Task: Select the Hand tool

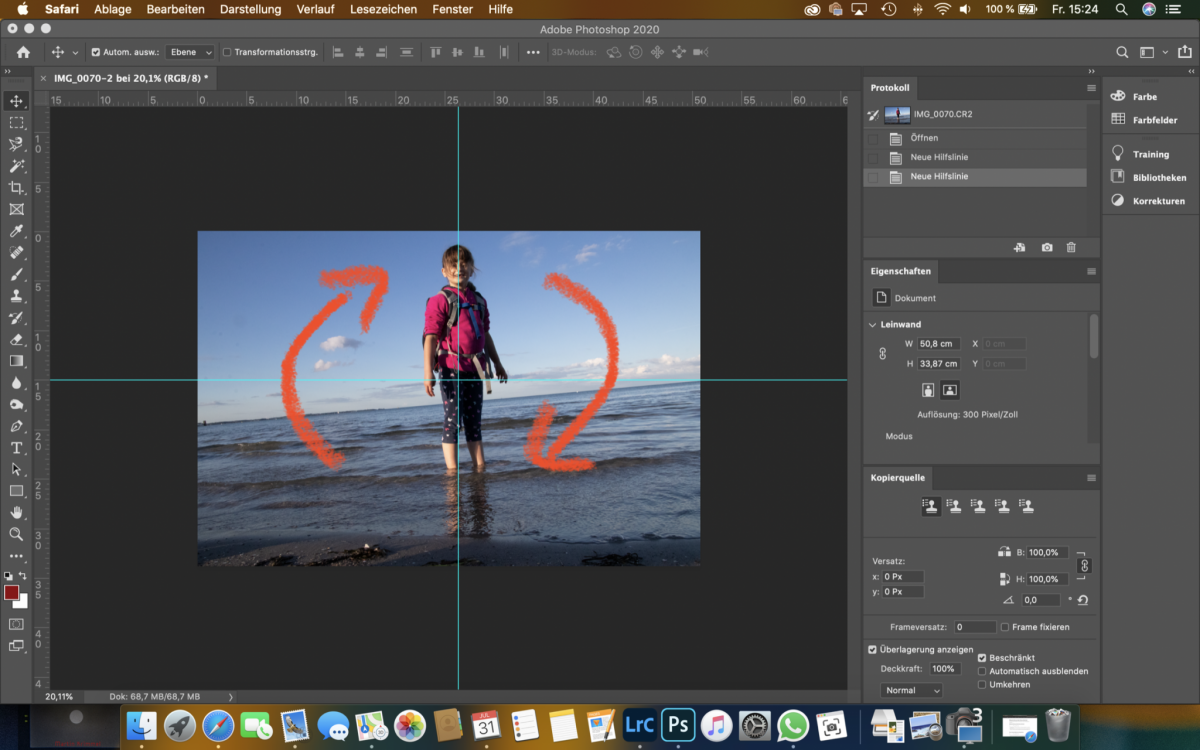Action: (x=17, y=512)
